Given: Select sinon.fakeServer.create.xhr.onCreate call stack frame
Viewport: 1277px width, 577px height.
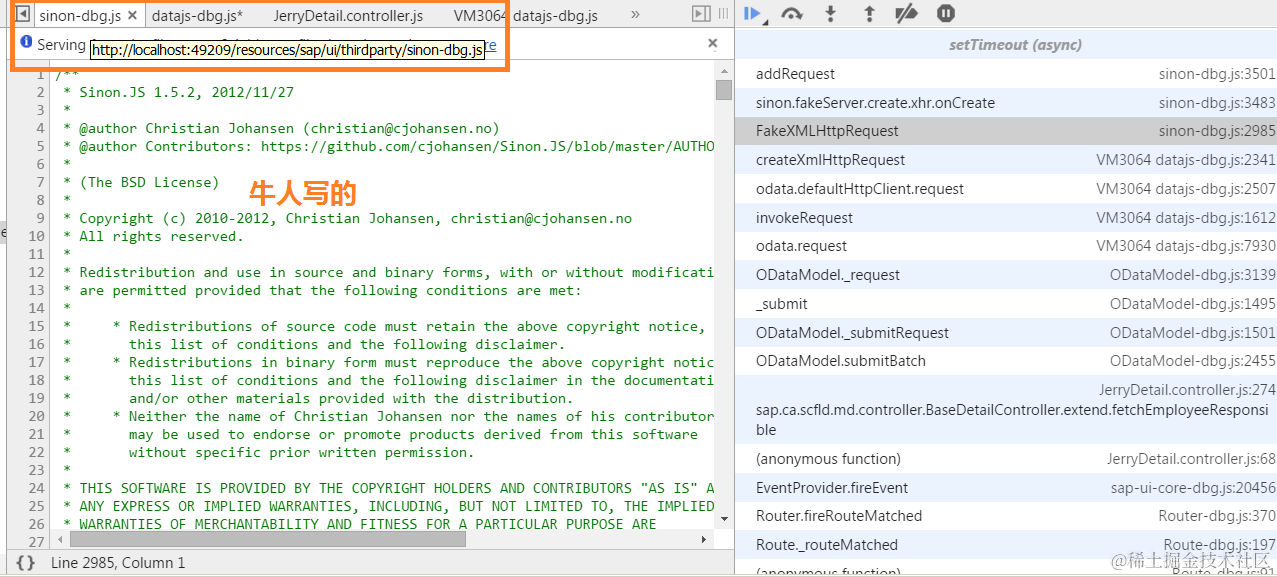Looking at the screenshot, I should [1005, 103].
